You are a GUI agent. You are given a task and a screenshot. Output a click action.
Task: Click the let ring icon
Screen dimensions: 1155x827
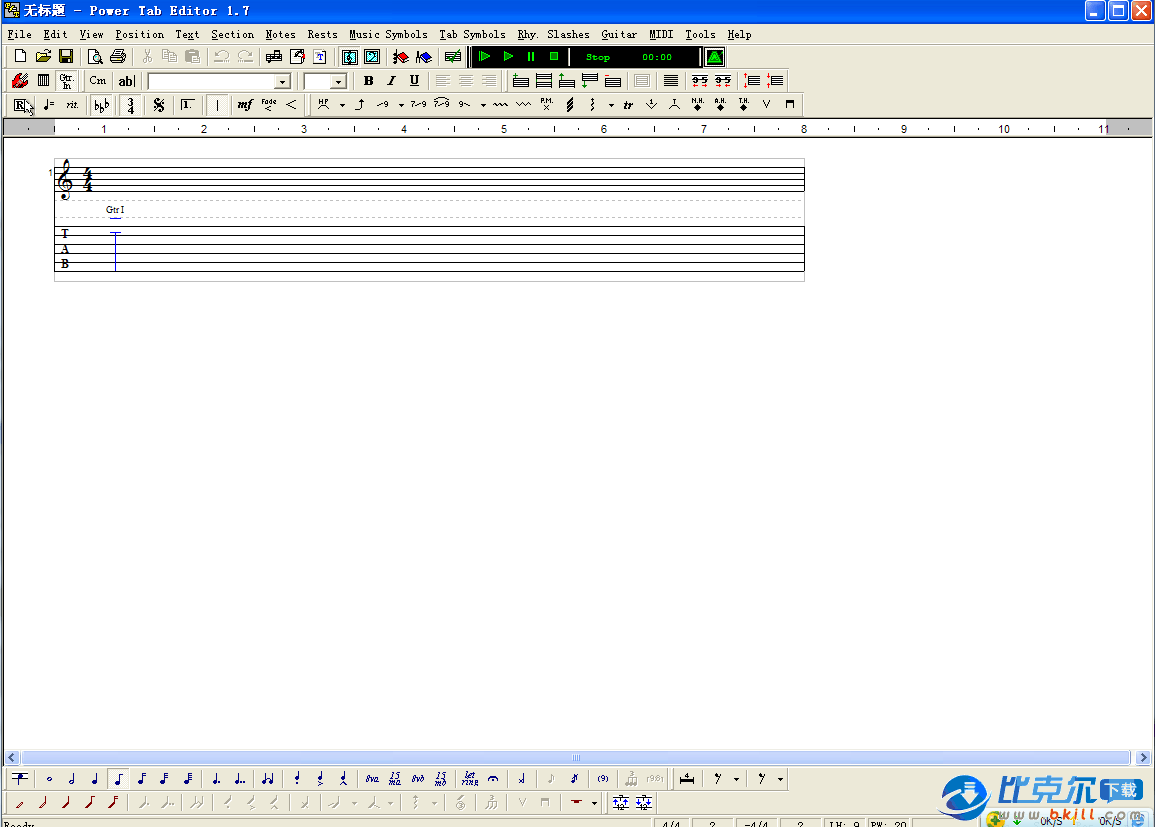469,779
